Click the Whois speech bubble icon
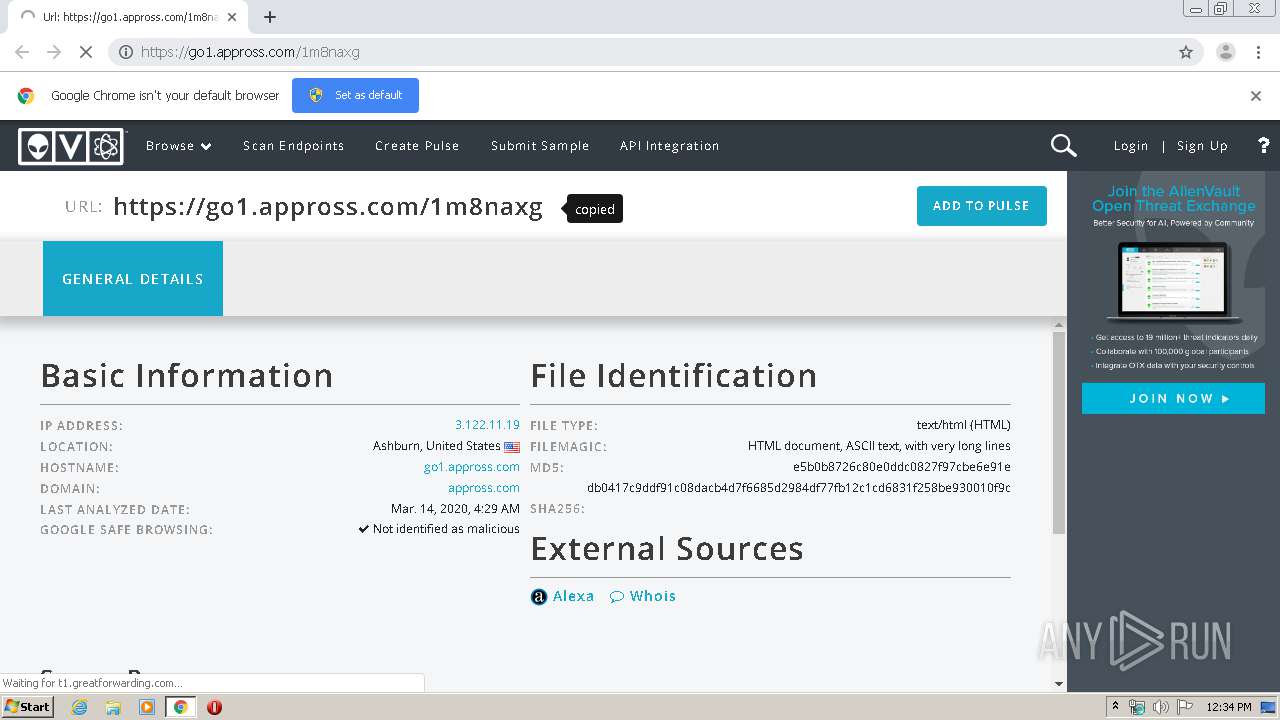 click(x=617, y=597)
